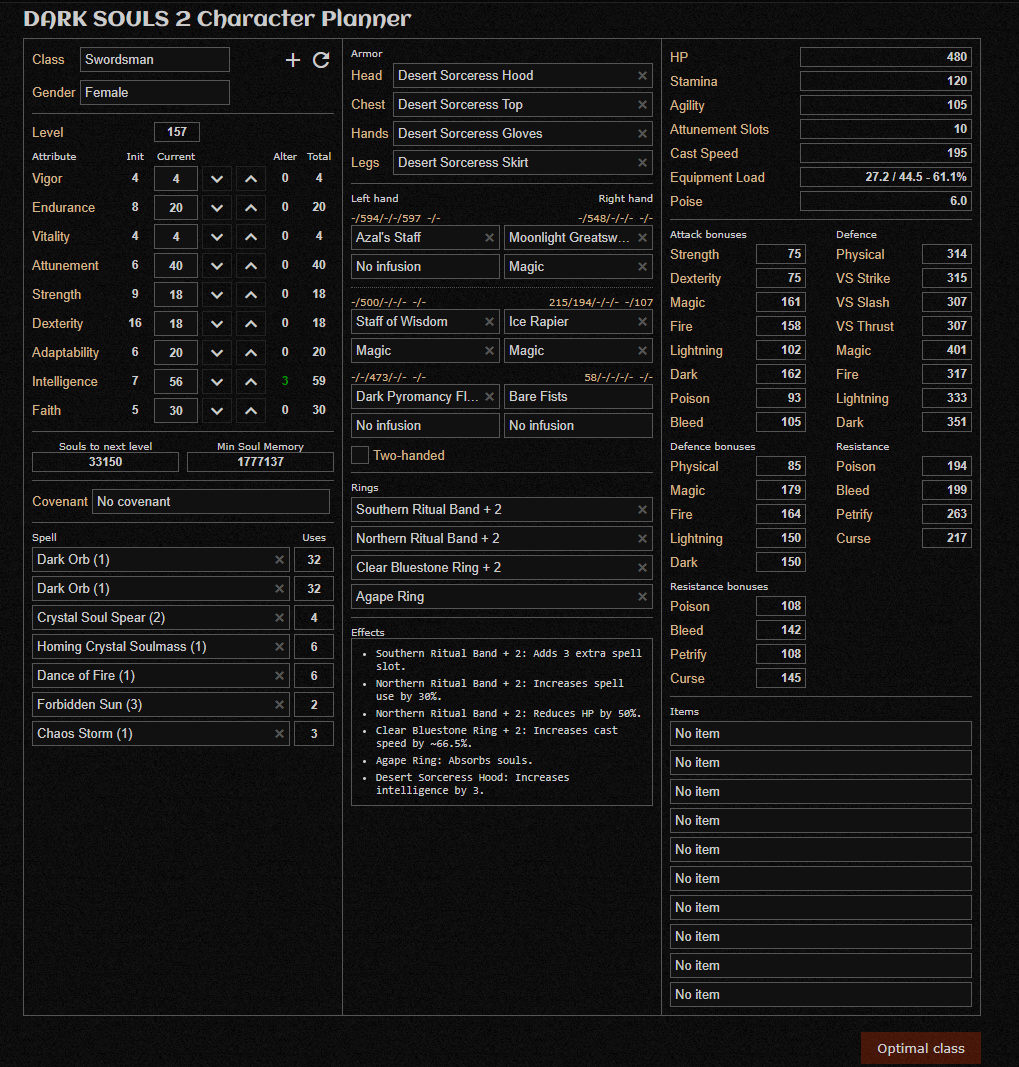Screen dimensions: 1019x1067
Task: Click the Dark attack bonus value 162
Action: point(781,374)
